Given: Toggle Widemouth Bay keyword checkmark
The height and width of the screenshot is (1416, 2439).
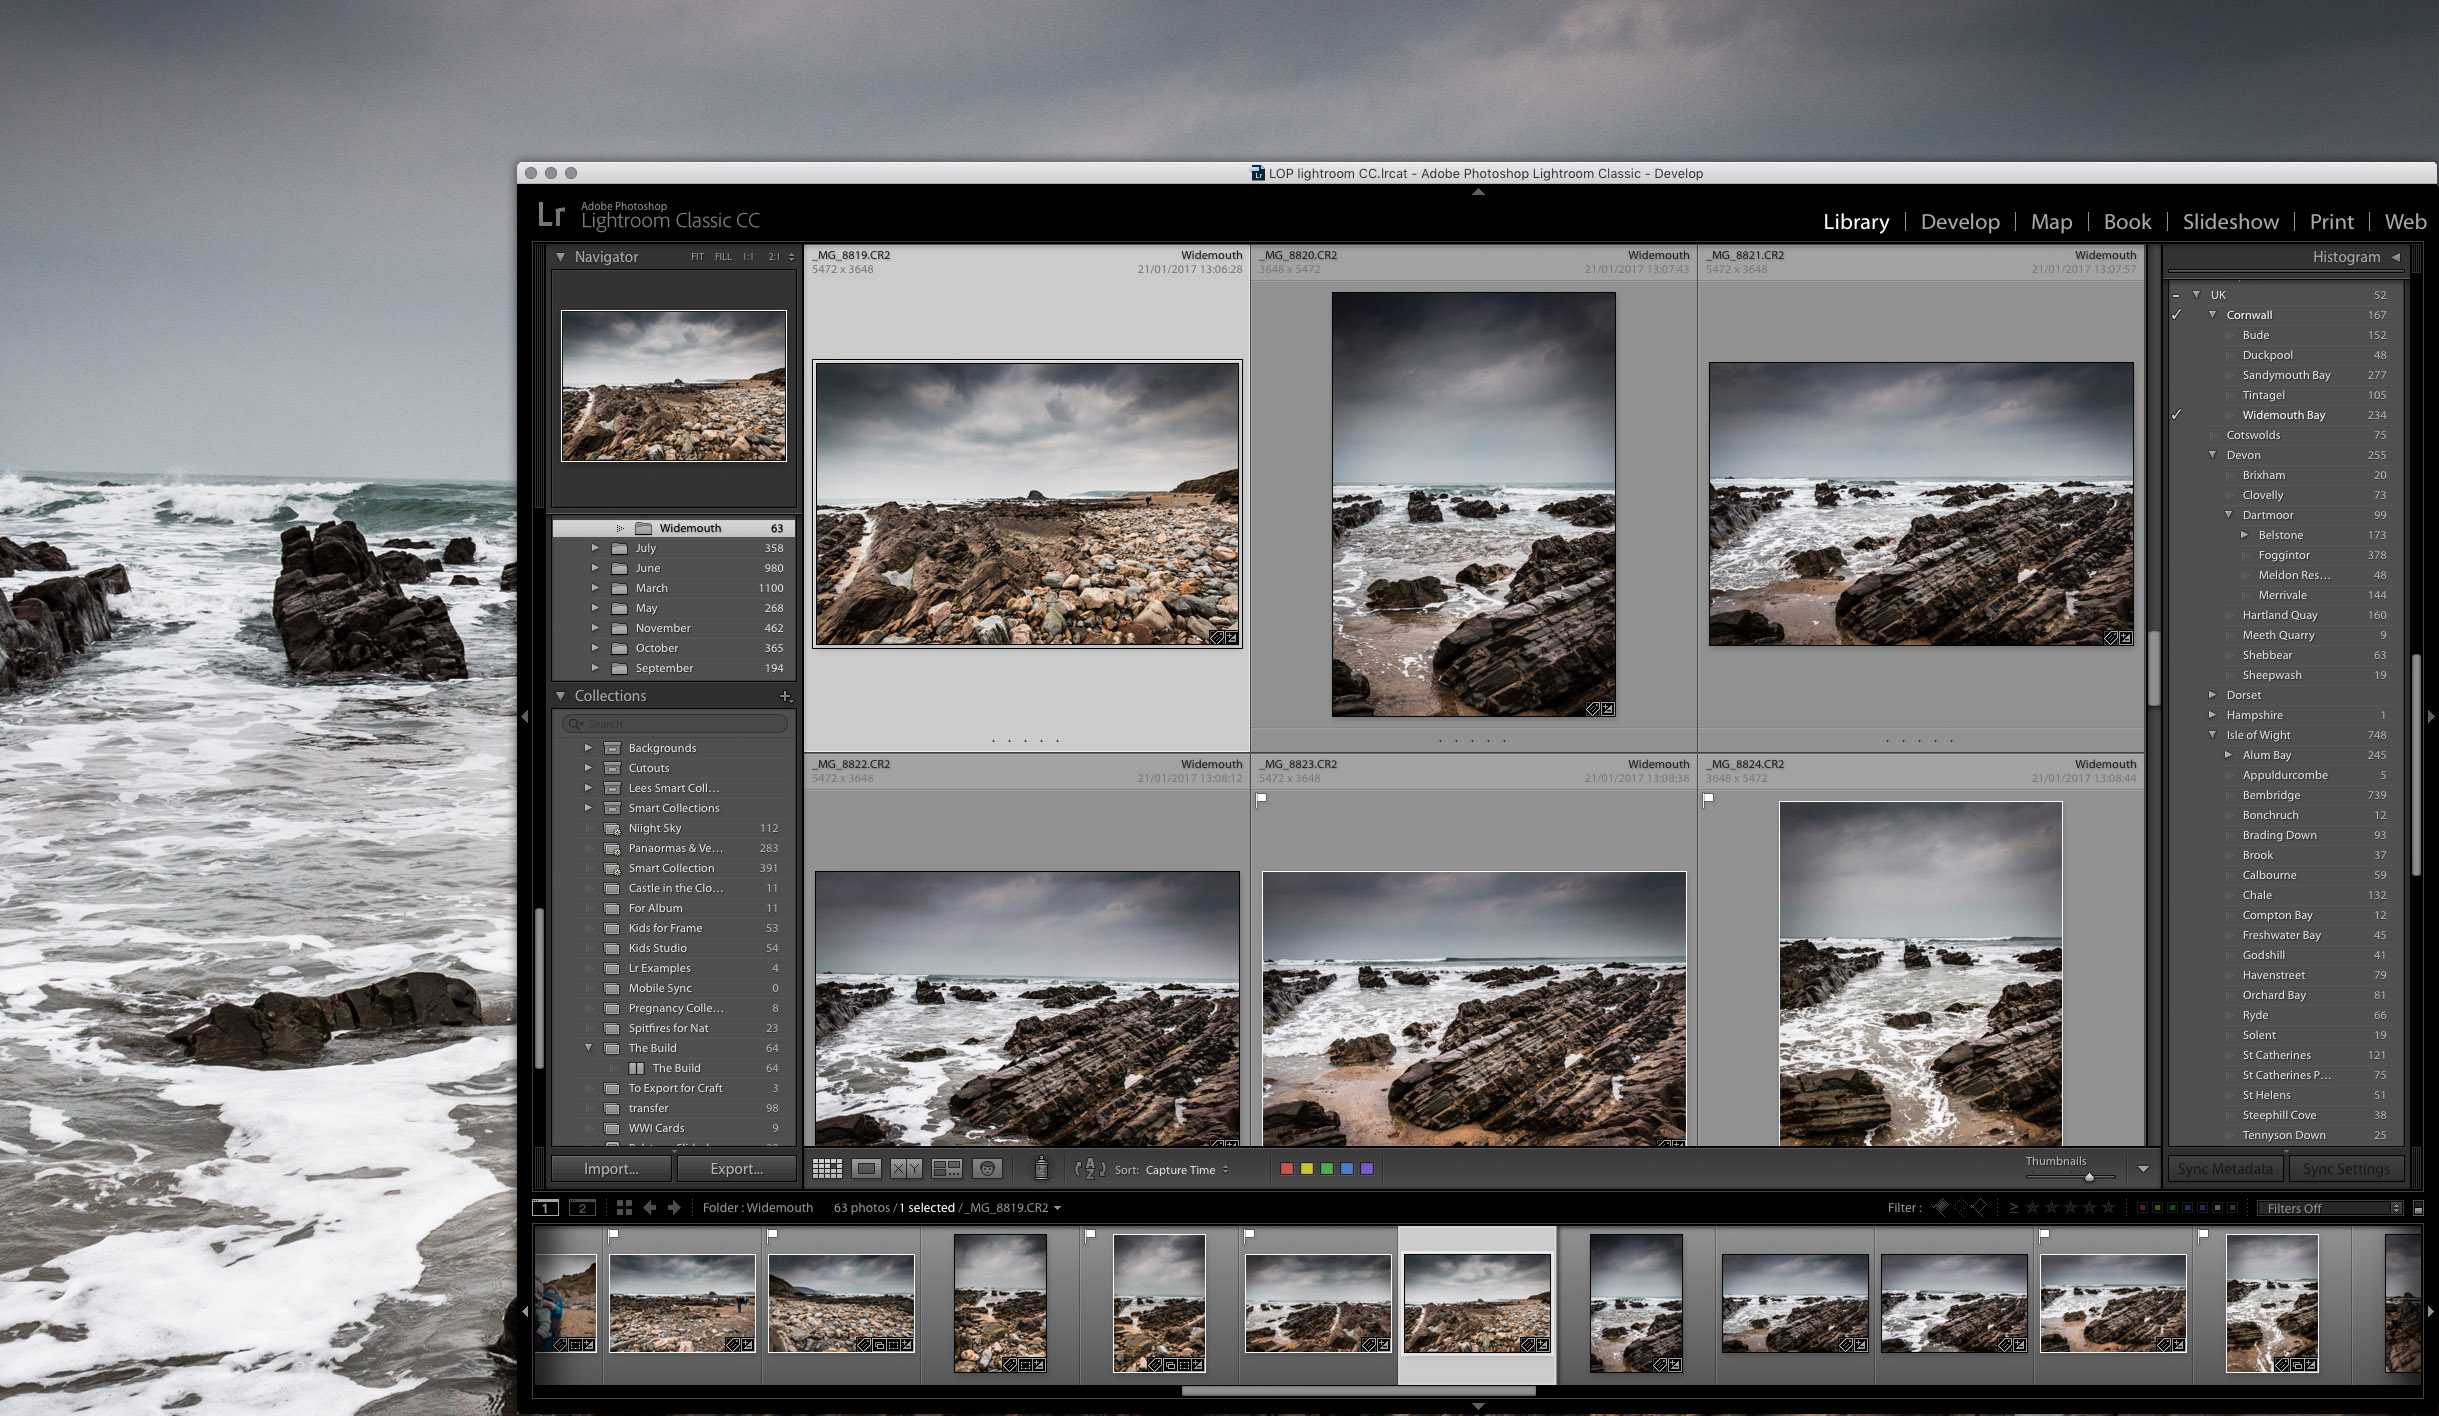Looking at the screenshot, I should (2176, 415).
